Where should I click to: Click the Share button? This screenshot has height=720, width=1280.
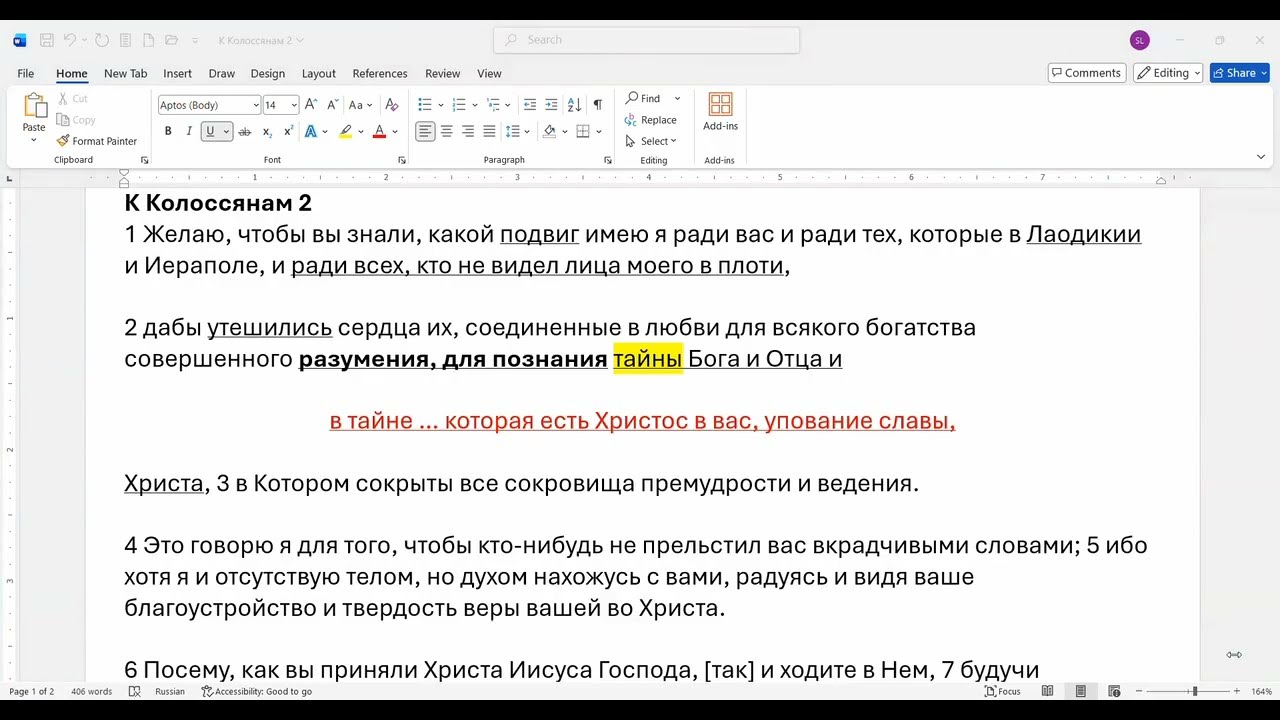1239,73
